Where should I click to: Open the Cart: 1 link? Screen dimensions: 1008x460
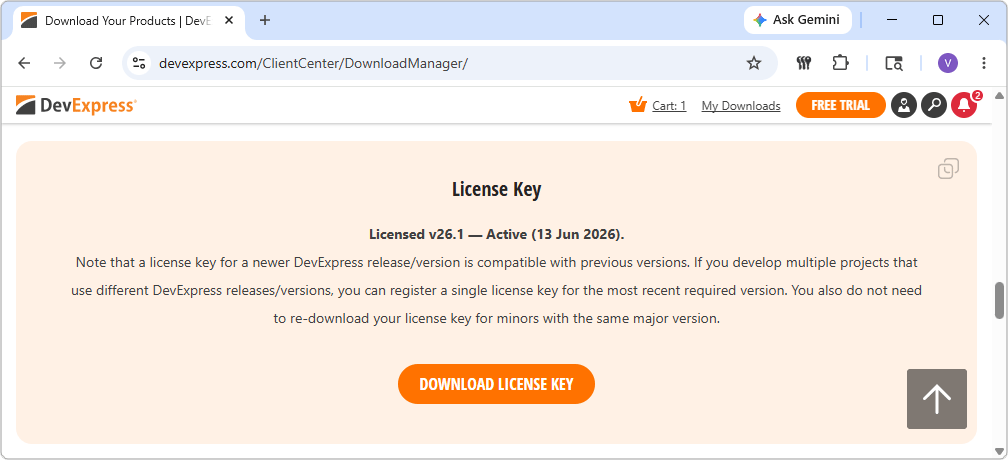pyautogui.click(x=669, y=106)
